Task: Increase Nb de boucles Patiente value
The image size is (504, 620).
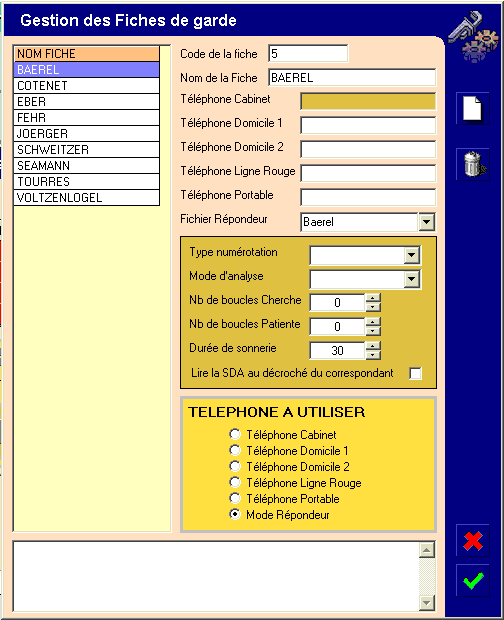Action: [373, 322]
